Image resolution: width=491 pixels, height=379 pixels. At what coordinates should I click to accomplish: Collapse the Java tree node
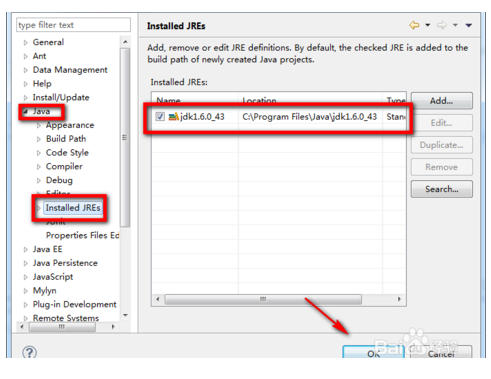(x=26, y=111)
